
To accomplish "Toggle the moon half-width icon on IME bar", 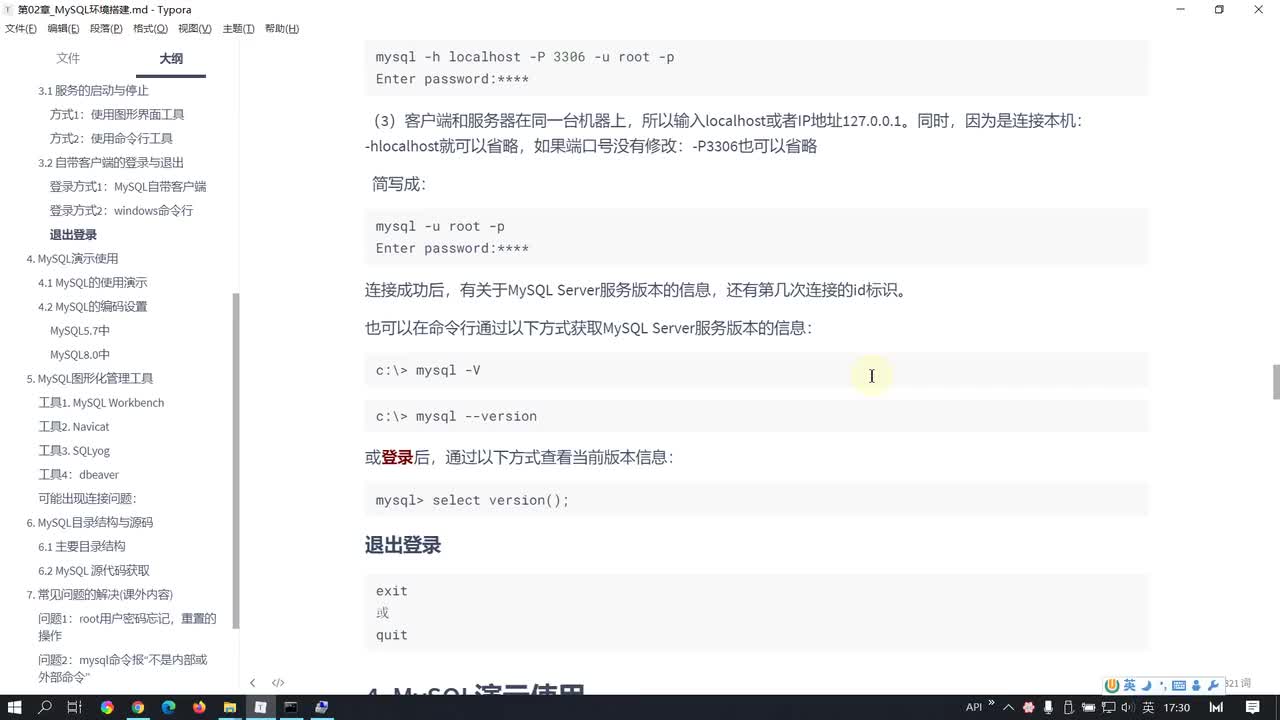I will (1147, 685).
